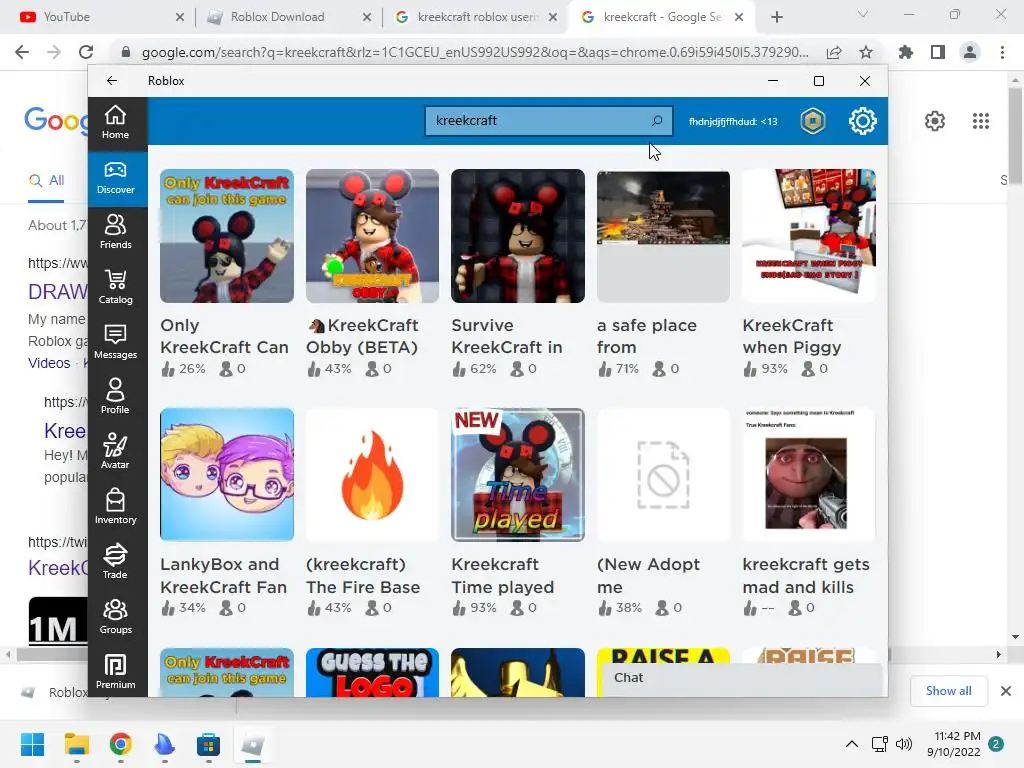Click the username fhdnjdjfjffhdud: <13
This screenshot has height=768, width=1024.
click(733, 121)
